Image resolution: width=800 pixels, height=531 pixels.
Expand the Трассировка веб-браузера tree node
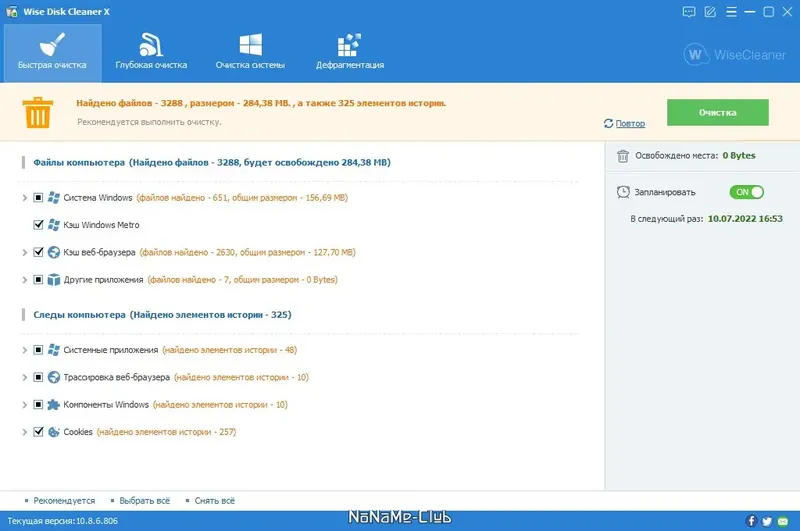click(x=24, y=377)
